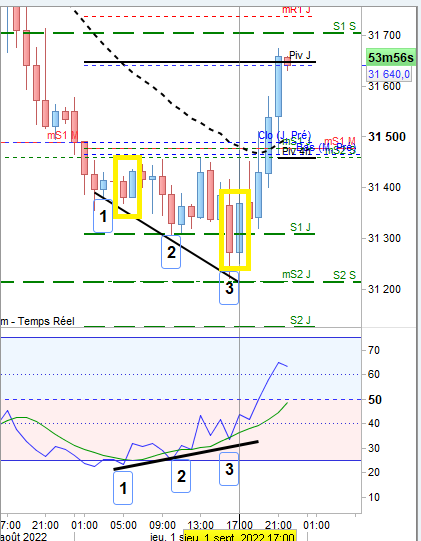The width and height of the screenshot is (421, 541).
Task: Click the 30 level on RSI scale
Action: pos(374,448)
